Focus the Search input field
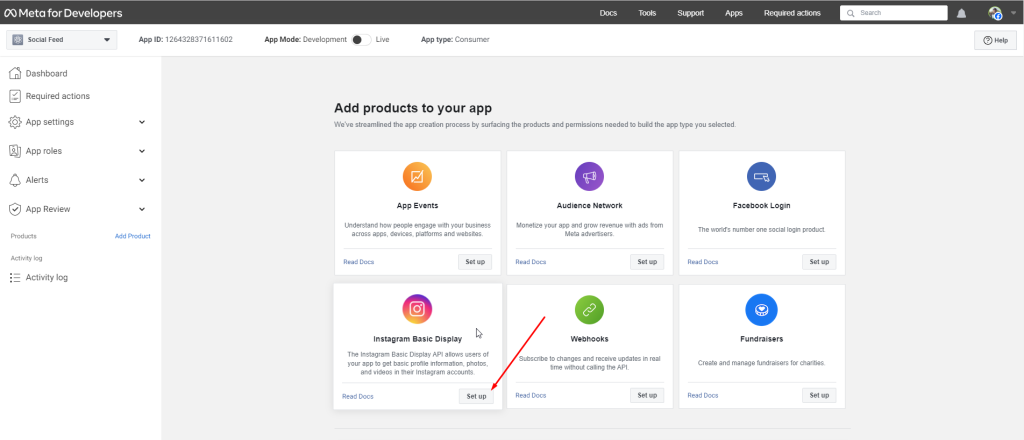Image resolution: width=1024 pixels, height=440 pixels. [x=893, y=13]
